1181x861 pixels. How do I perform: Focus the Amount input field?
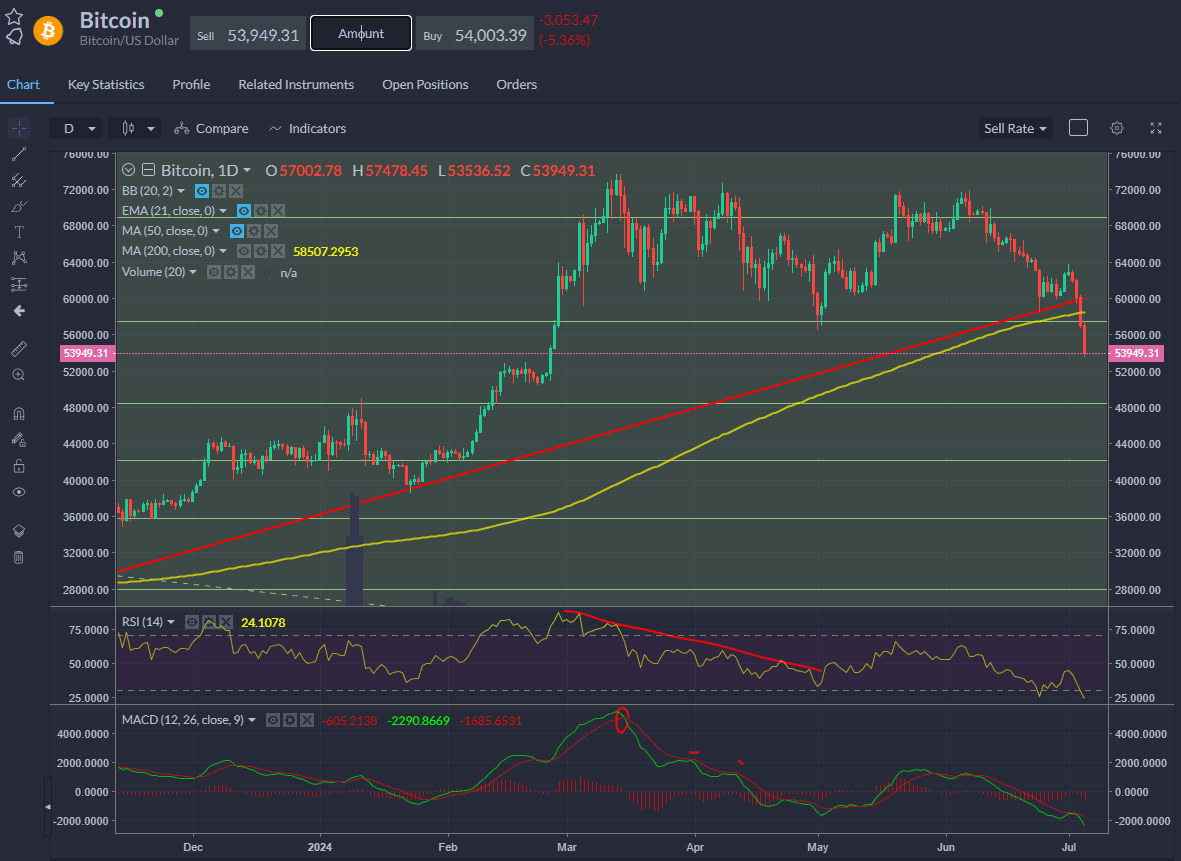pos(361,34)
